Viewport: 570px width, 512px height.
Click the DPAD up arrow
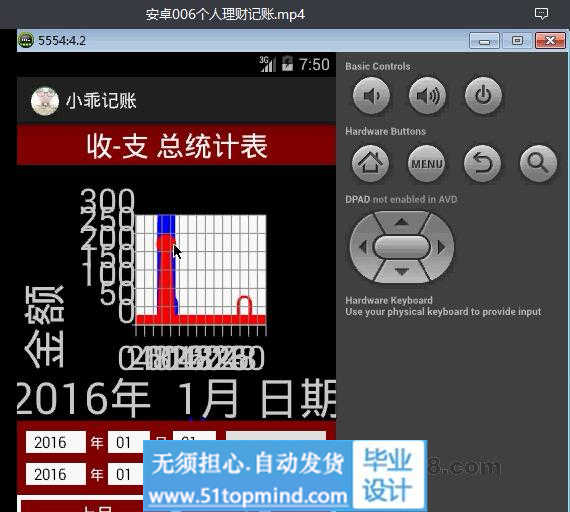click(x=402, y=221)
